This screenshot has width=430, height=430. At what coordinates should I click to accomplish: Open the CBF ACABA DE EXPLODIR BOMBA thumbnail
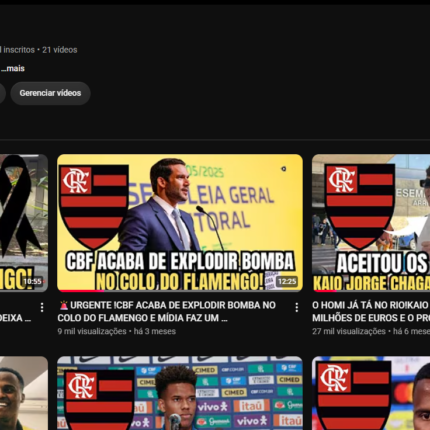point(180,223)
